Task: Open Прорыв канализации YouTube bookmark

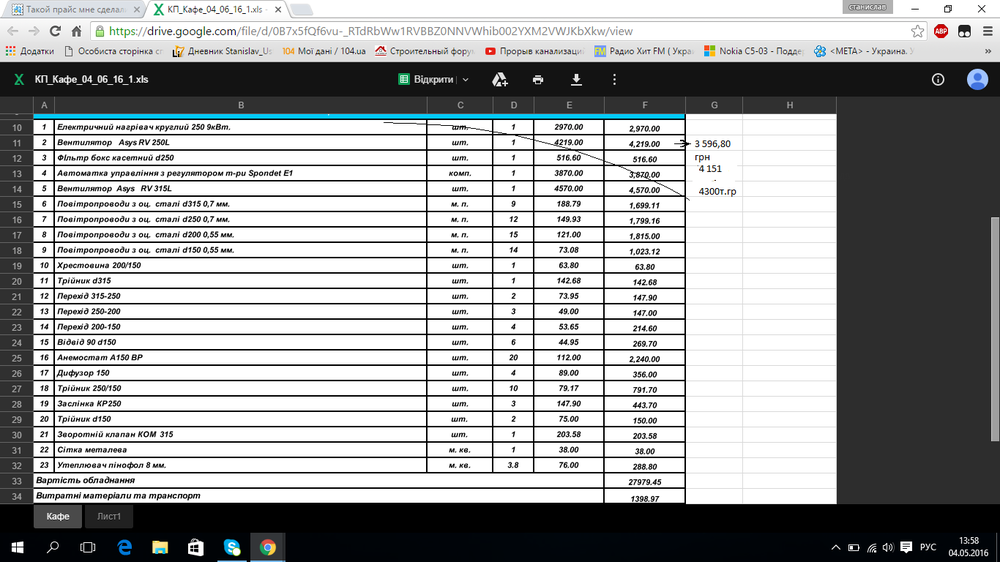Action: click(x=534, y=51)
